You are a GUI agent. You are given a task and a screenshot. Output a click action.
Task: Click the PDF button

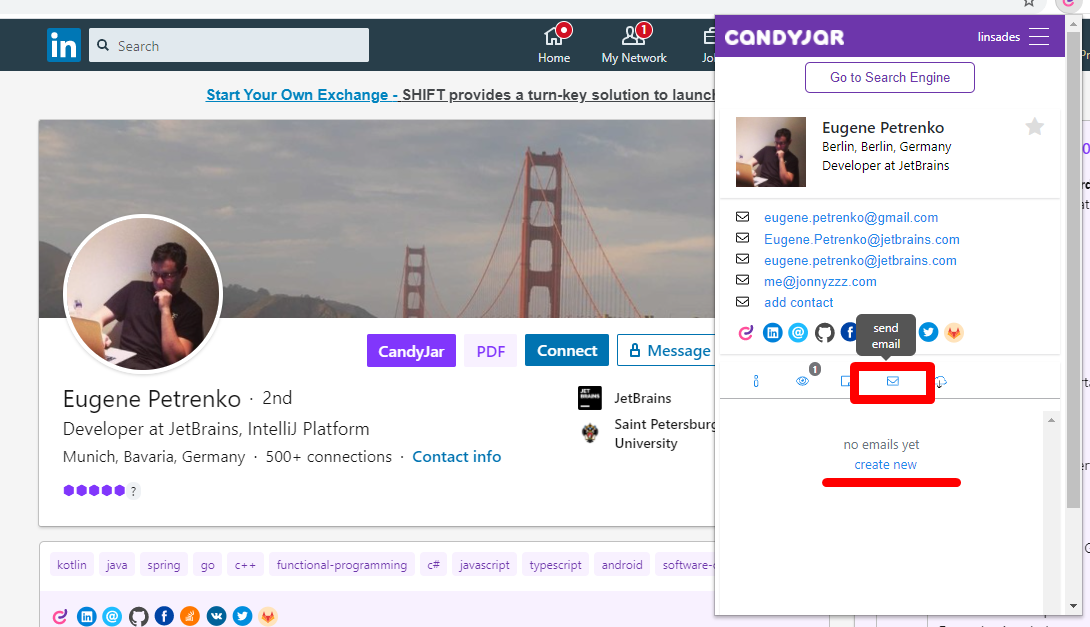click(x=491, y=350)
